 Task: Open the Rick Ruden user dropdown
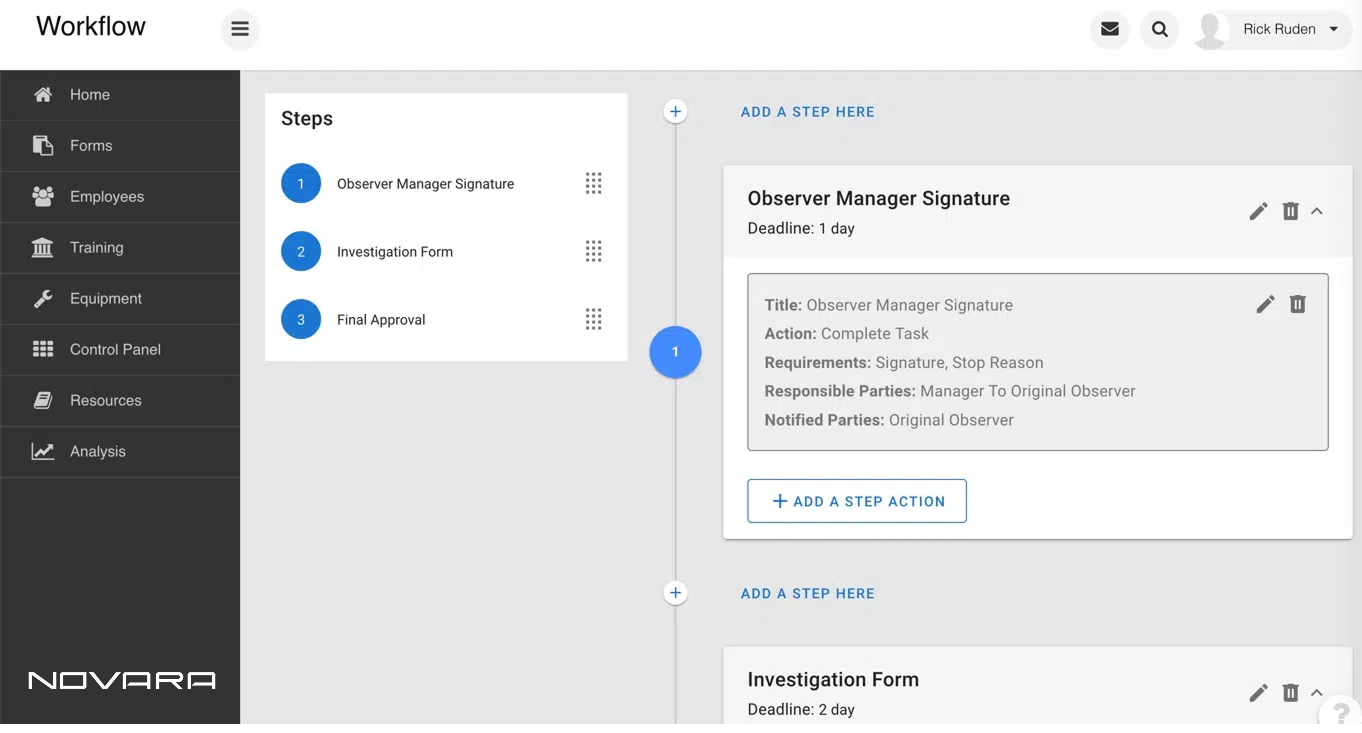tap(1273, 29)
